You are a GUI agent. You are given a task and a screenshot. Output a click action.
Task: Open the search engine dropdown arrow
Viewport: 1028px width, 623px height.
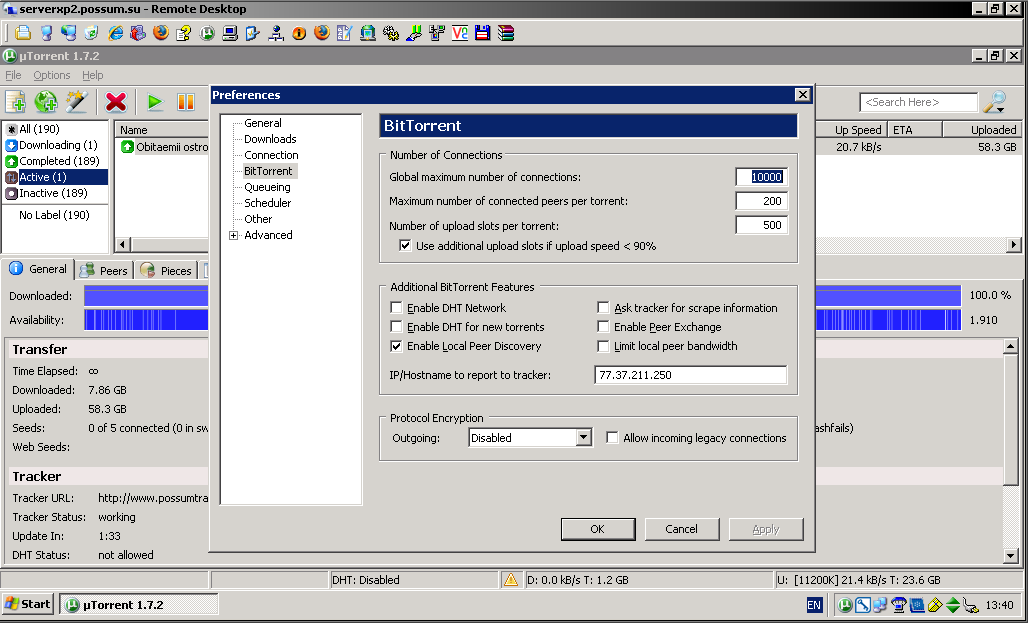click(1000, 111)
